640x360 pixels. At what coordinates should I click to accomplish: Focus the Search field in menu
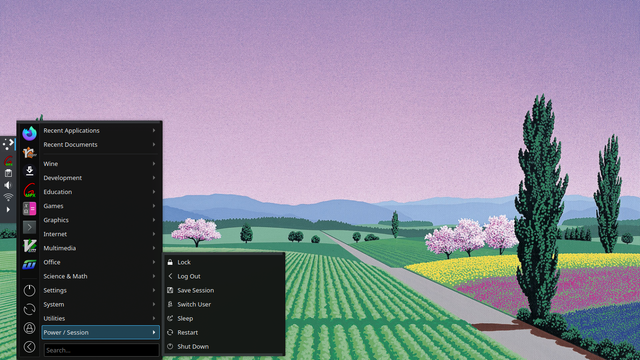(101, 350)
